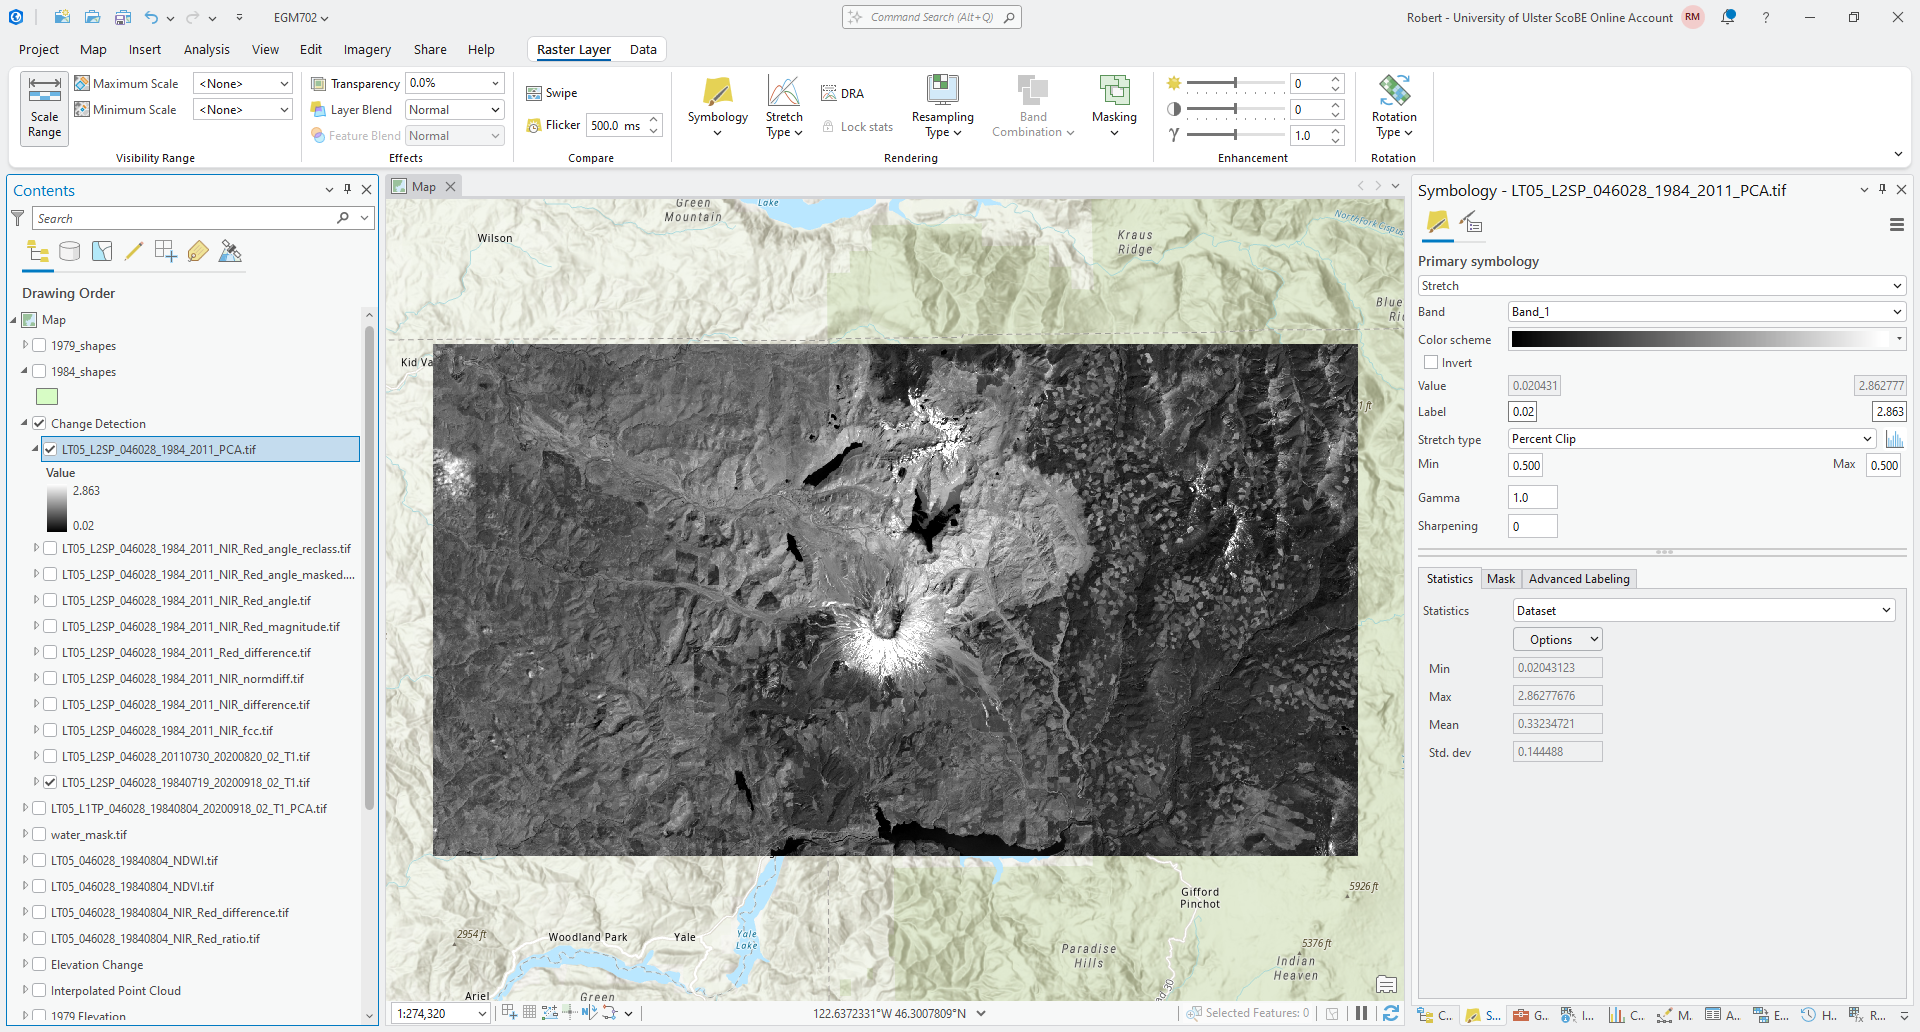Click the Gamma value input field
This screenshot has height=1032, width=1920.
(1532, 498)
